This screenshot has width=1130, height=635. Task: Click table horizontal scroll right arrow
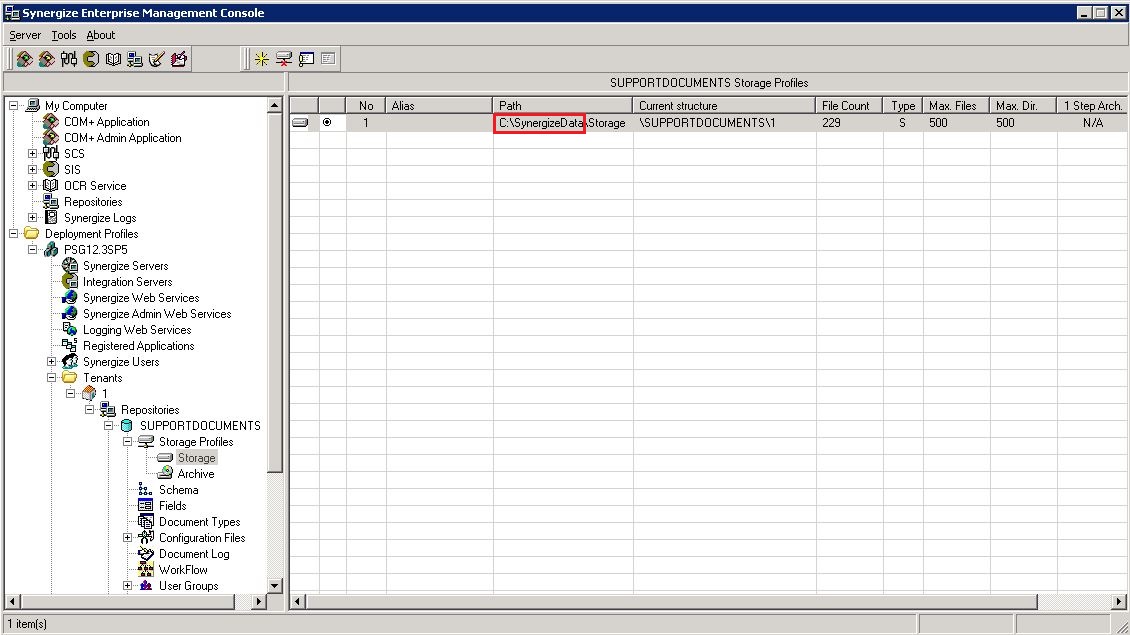1118,601
